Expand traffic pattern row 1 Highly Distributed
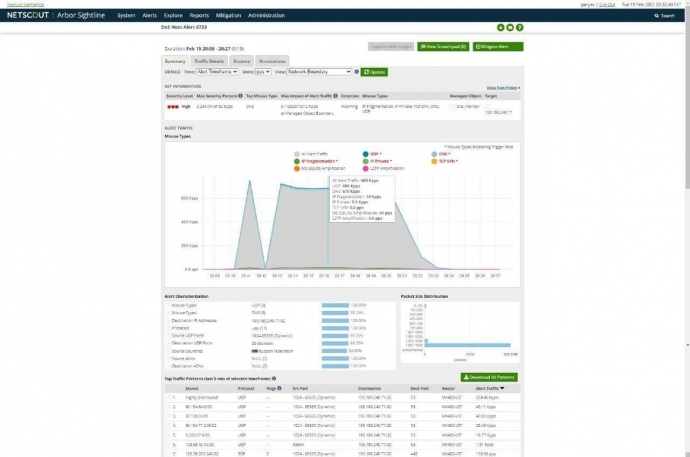This screenshot has height=457, width=690. click(169, 397)
